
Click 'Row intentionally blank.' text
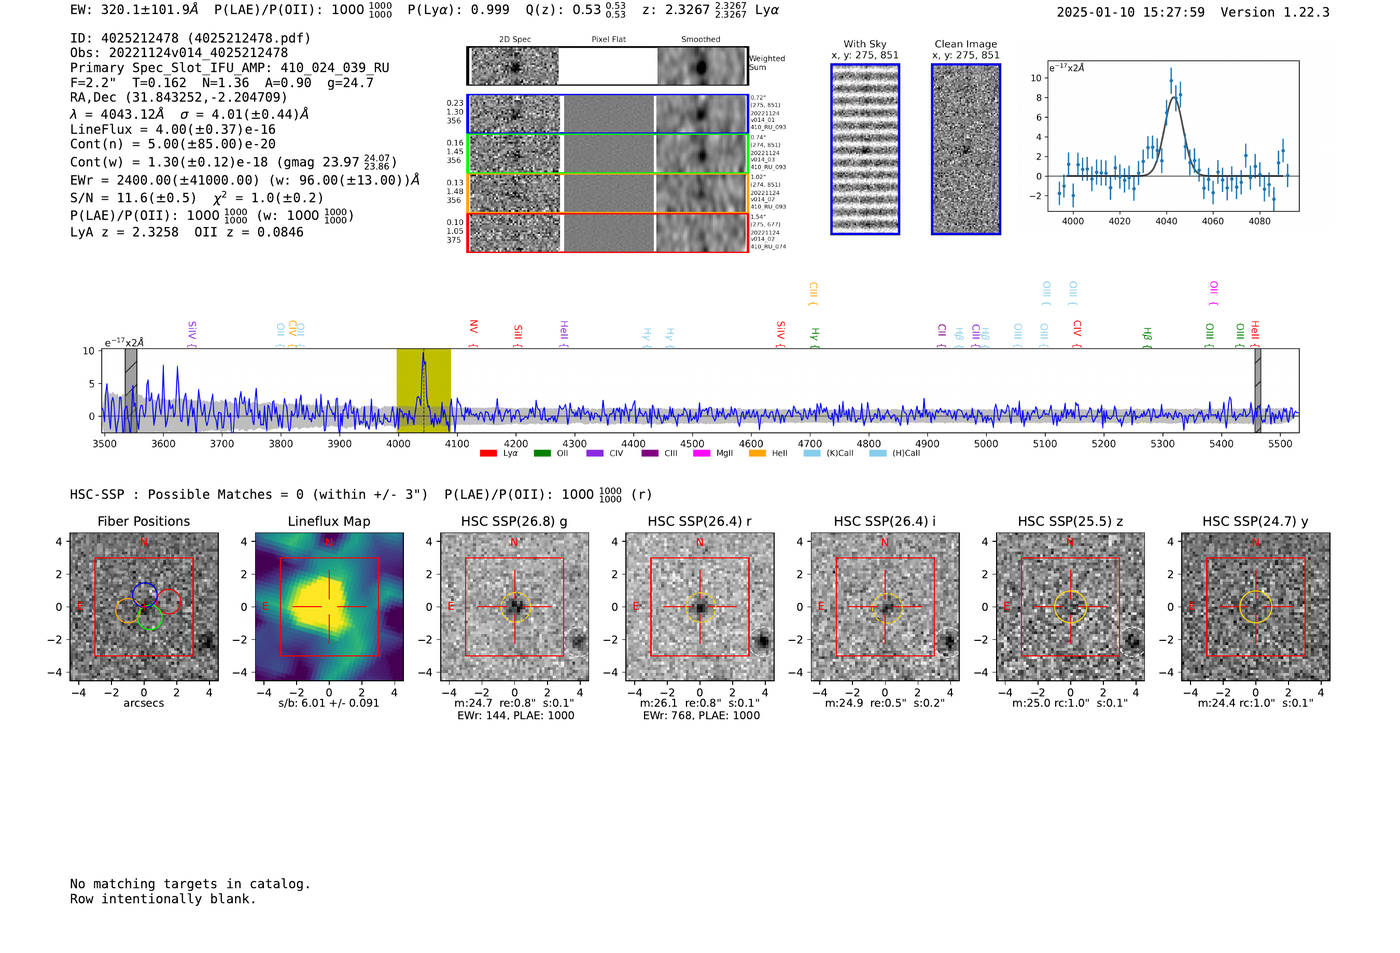pyautogui.click(x=163, y=898)
